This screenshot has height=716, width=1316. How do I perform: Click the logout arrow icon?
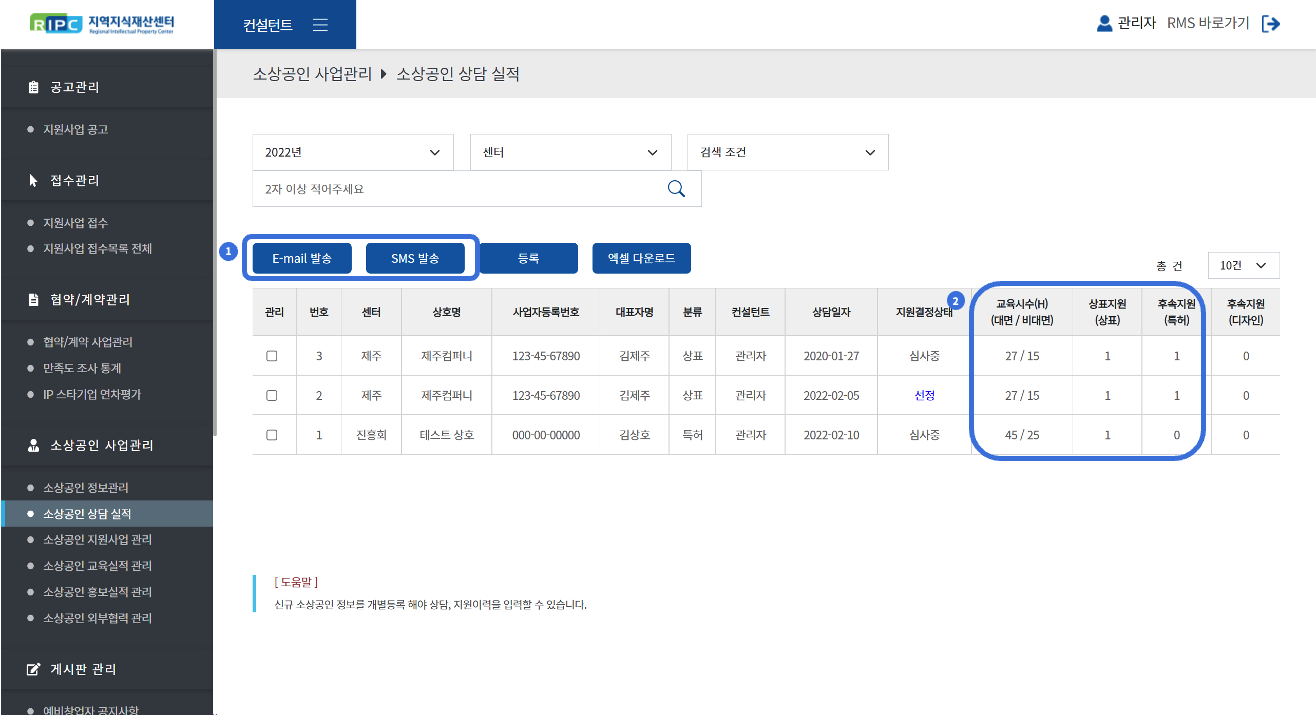click(x=1271, y=24)
